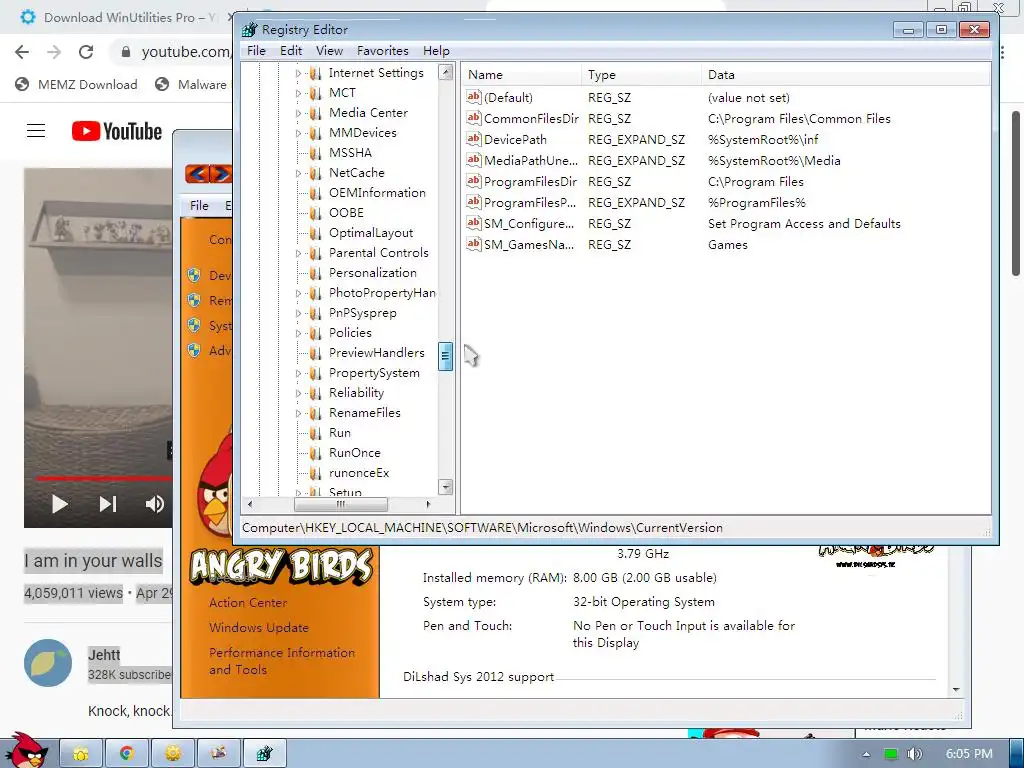Viewport: 1024px width, 768px height.
Task: Expand the NetCache registry key
Action: click(298, 173)
